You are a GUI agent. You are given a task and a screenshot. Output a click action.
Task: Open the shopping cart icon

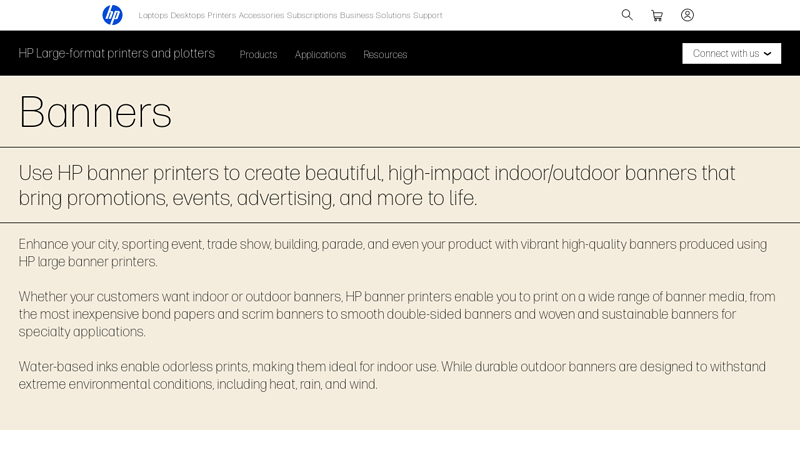pos(657,15)
